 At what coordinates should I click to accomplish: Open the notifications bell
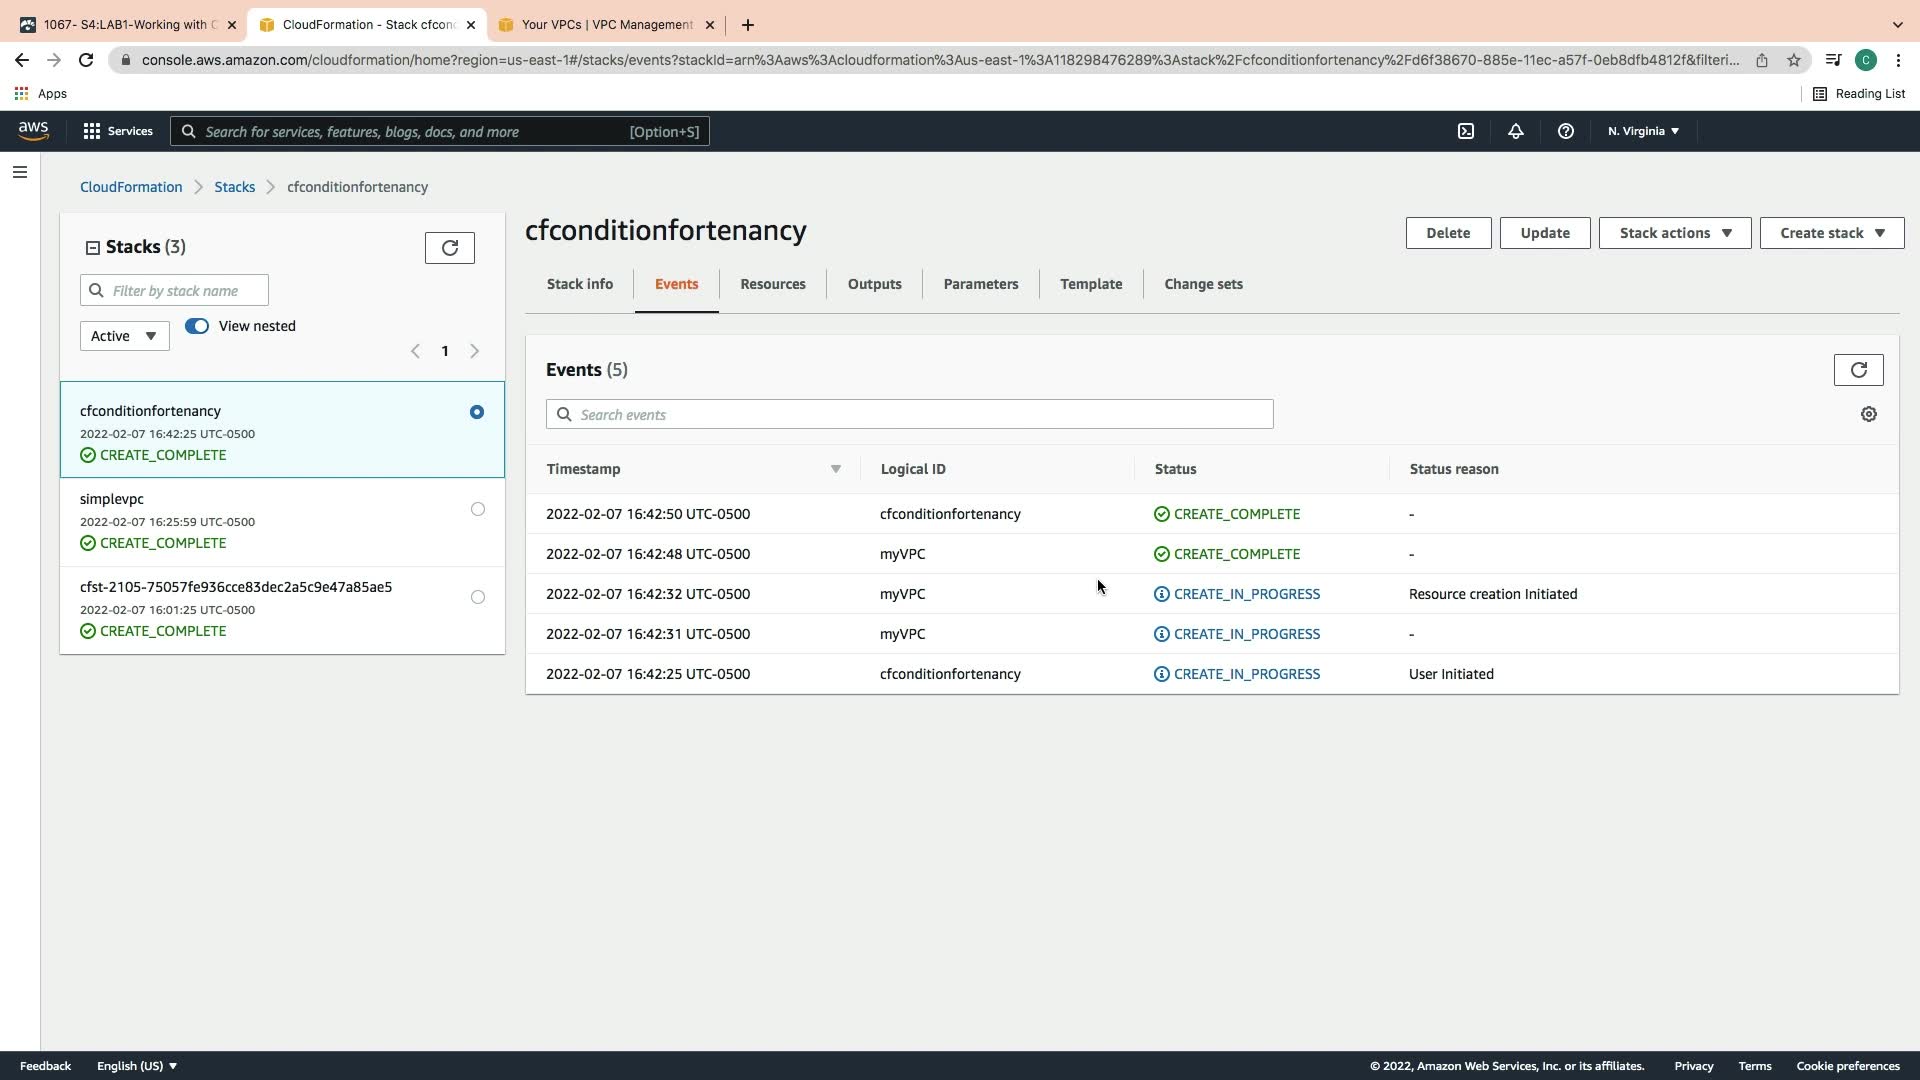(x=1515, y=131)
